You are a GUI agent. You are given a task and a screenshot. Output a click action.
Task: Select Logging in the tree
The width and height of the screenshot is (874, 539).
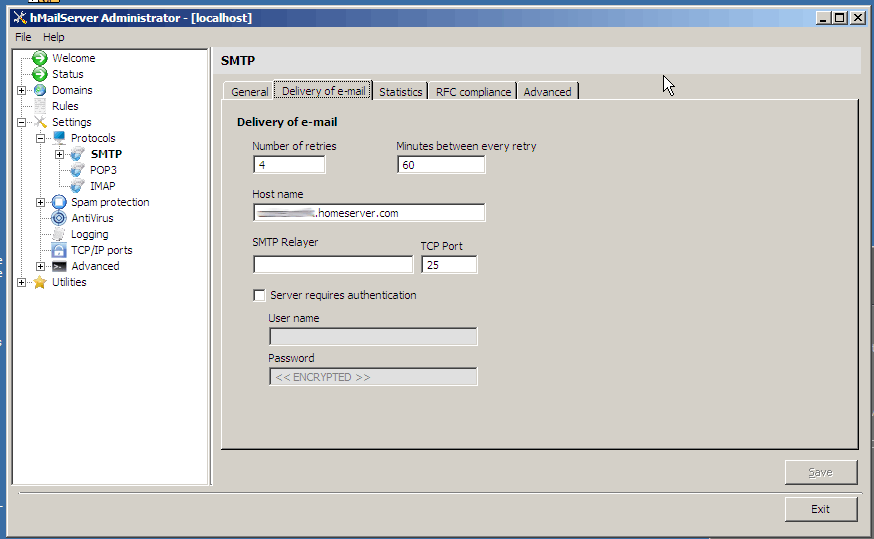point(89,235)
